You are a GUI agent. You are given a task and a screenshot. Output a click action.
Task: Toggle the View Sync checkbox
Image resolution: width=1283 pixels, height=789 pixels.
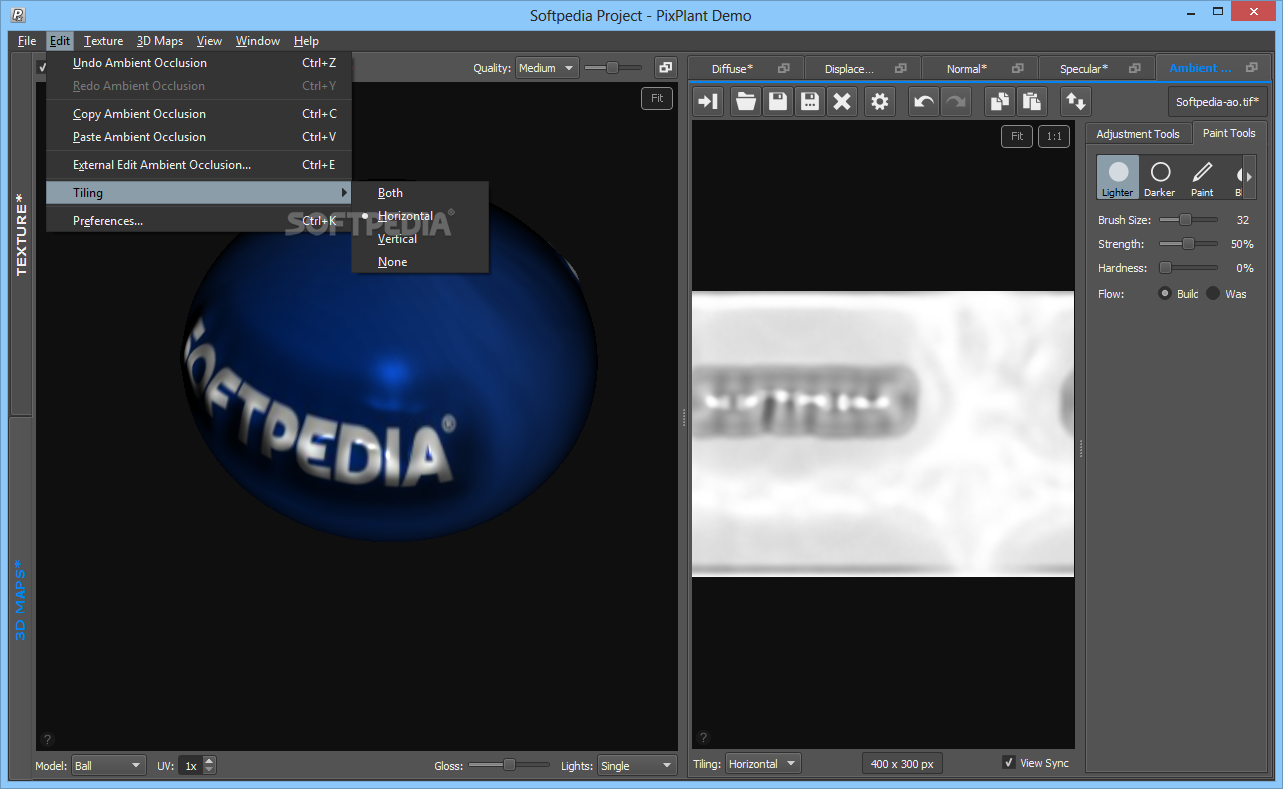(x=1009, y=763)
